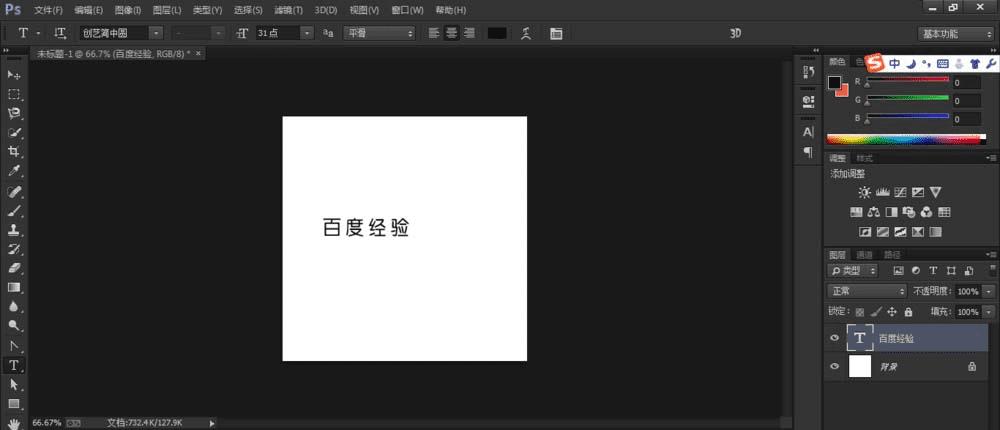Select the Blur tool
Screen dimensions: 1000x430
pos(14,307)
